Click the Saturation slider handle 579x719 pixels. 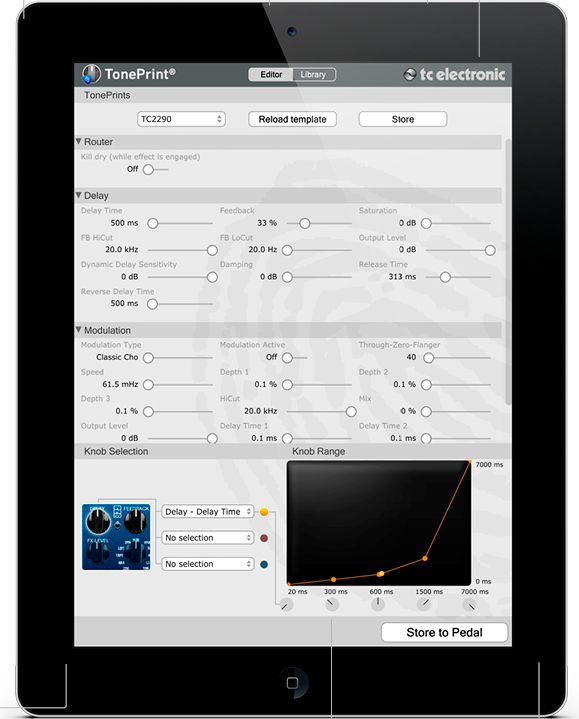(426, 223)
